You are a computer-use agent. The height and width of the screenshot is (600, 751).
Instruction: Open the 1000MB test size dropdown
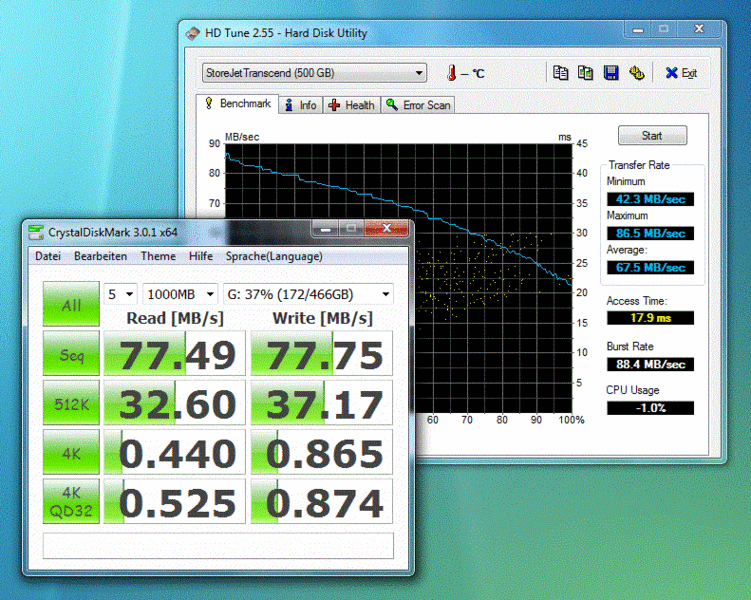181,294
